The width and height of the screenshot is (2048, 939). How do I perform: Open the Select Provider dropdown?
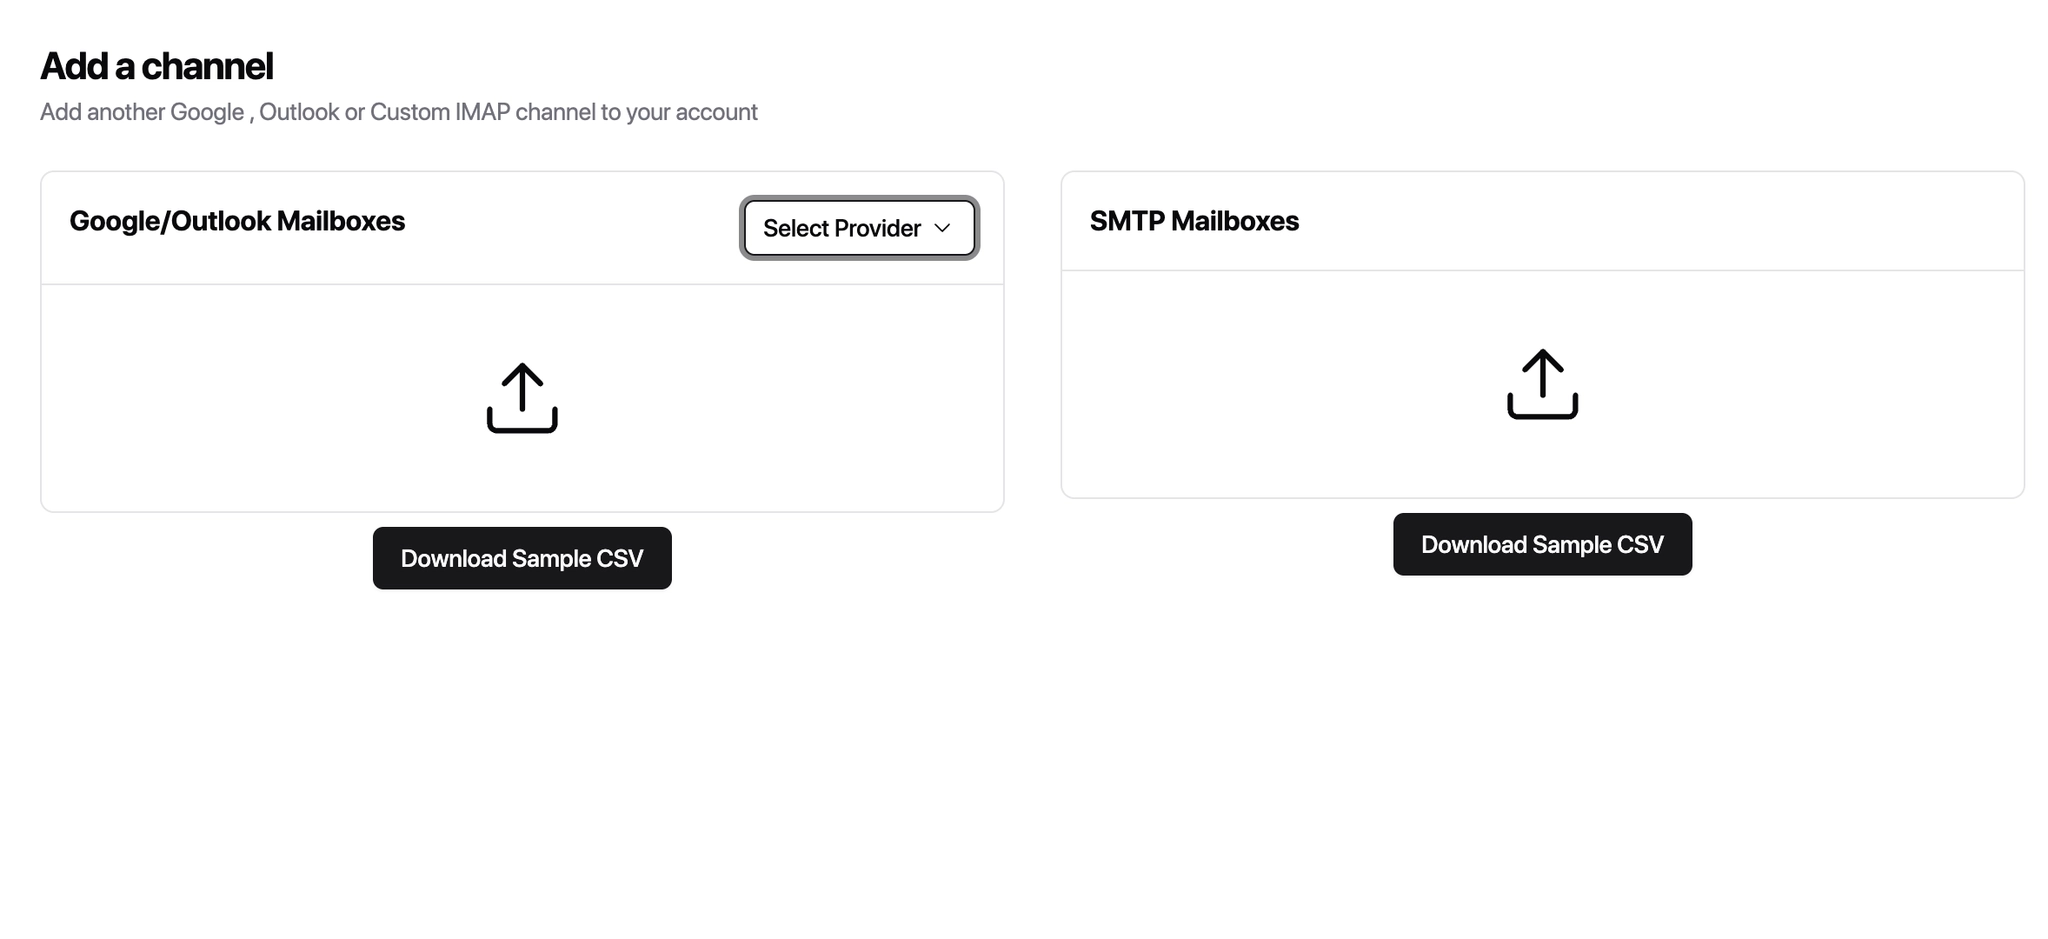[858, 228]
